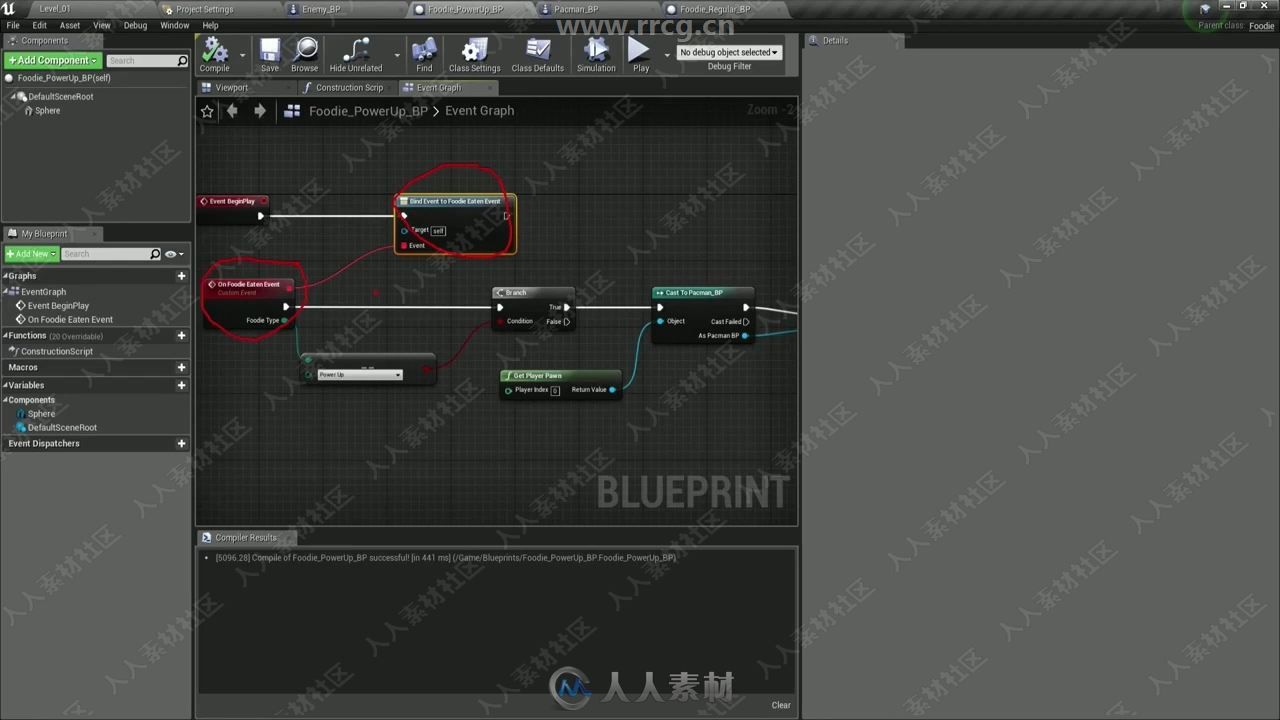
Task: Click the My Blueprint search magnifier icon
Action: [155, 254]
